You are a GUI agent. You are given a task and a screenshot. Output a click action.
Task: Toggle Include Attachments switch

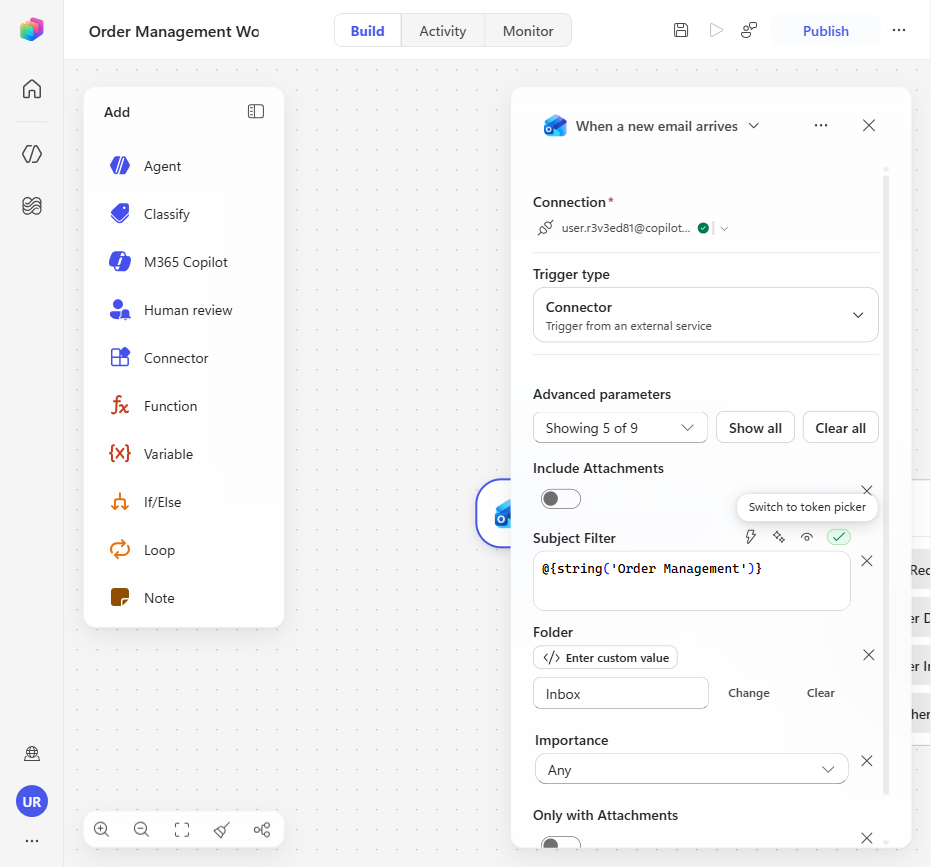tap(560, 499)
